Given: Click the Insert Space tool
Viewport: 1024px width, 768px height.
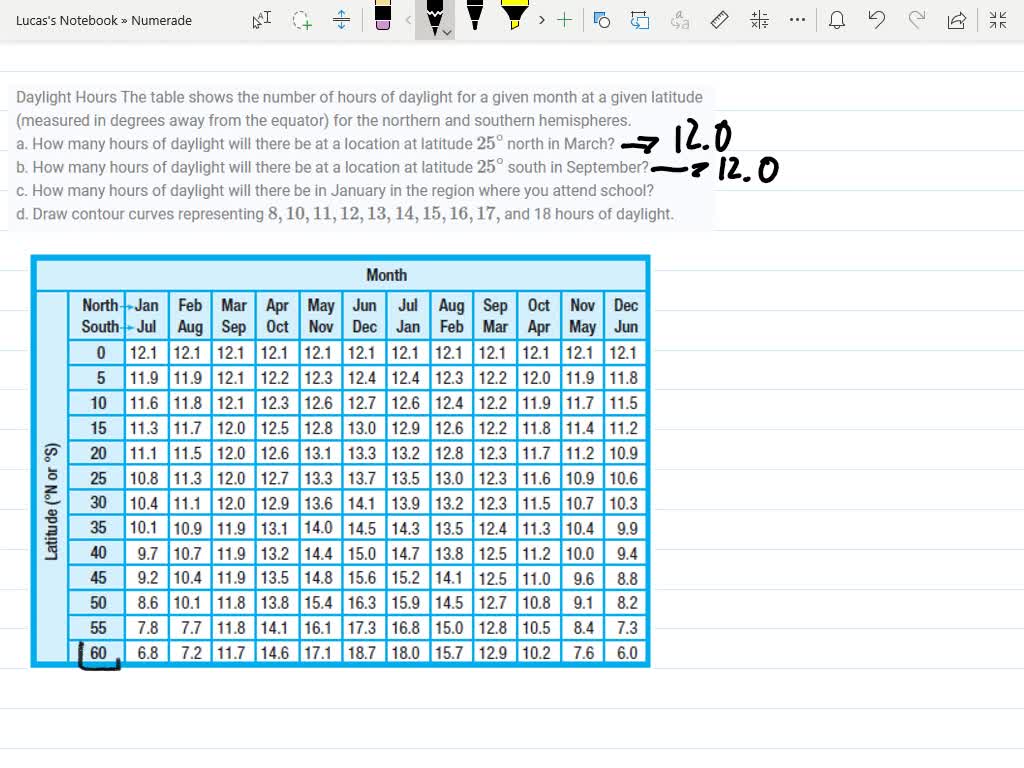Looking at the screenshot, I should pyautogui.click(x=341, y=19).
